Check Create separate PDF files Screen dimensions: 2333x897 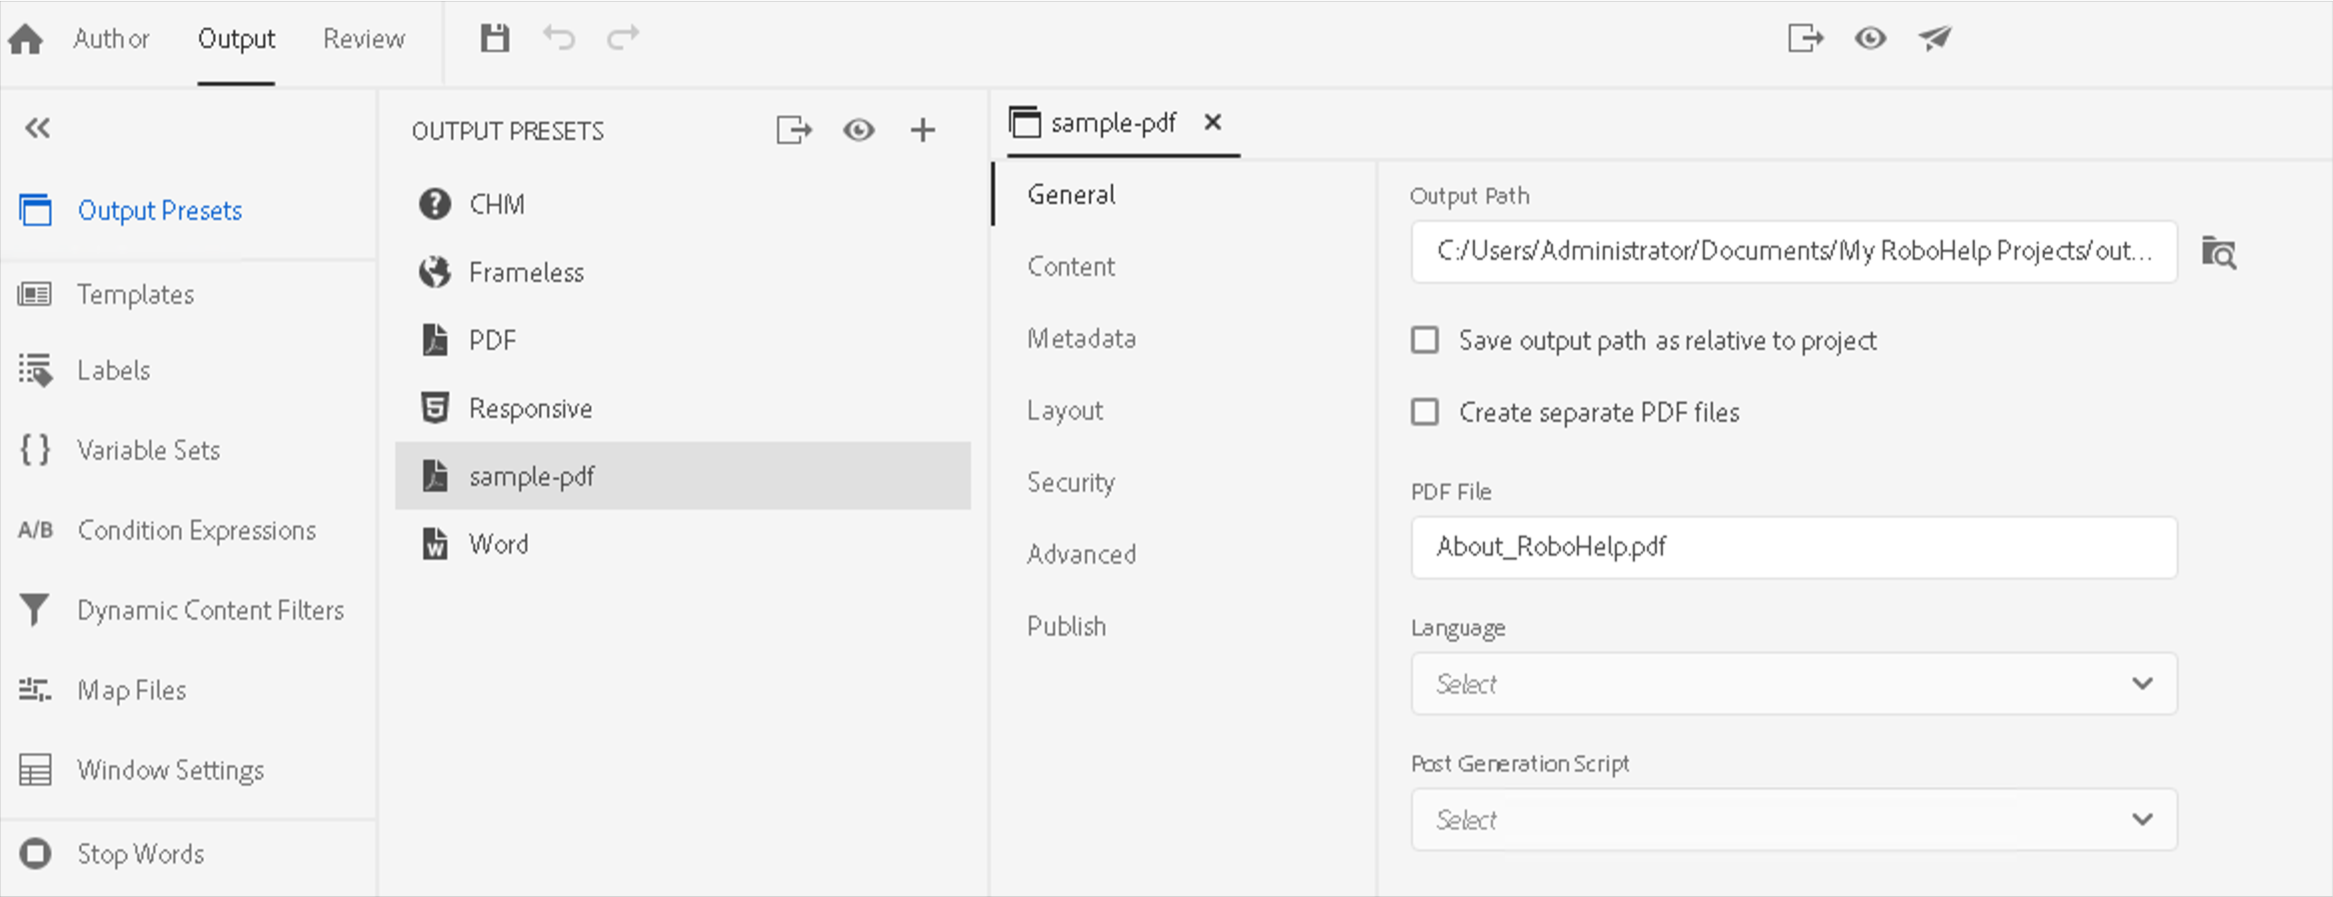tap(1425, 412)
